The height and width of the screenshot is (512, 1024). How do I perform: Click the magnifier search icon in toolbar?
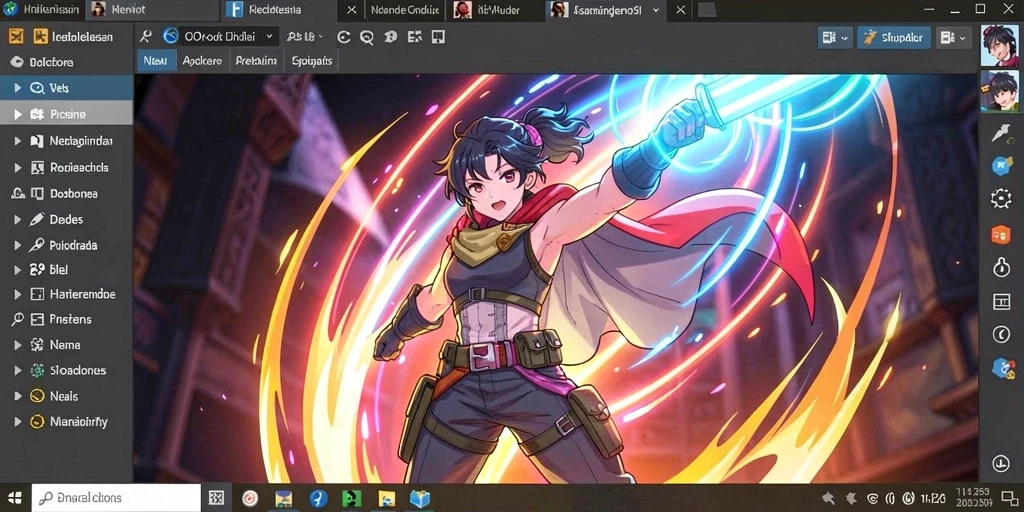(x=366, y=37)
